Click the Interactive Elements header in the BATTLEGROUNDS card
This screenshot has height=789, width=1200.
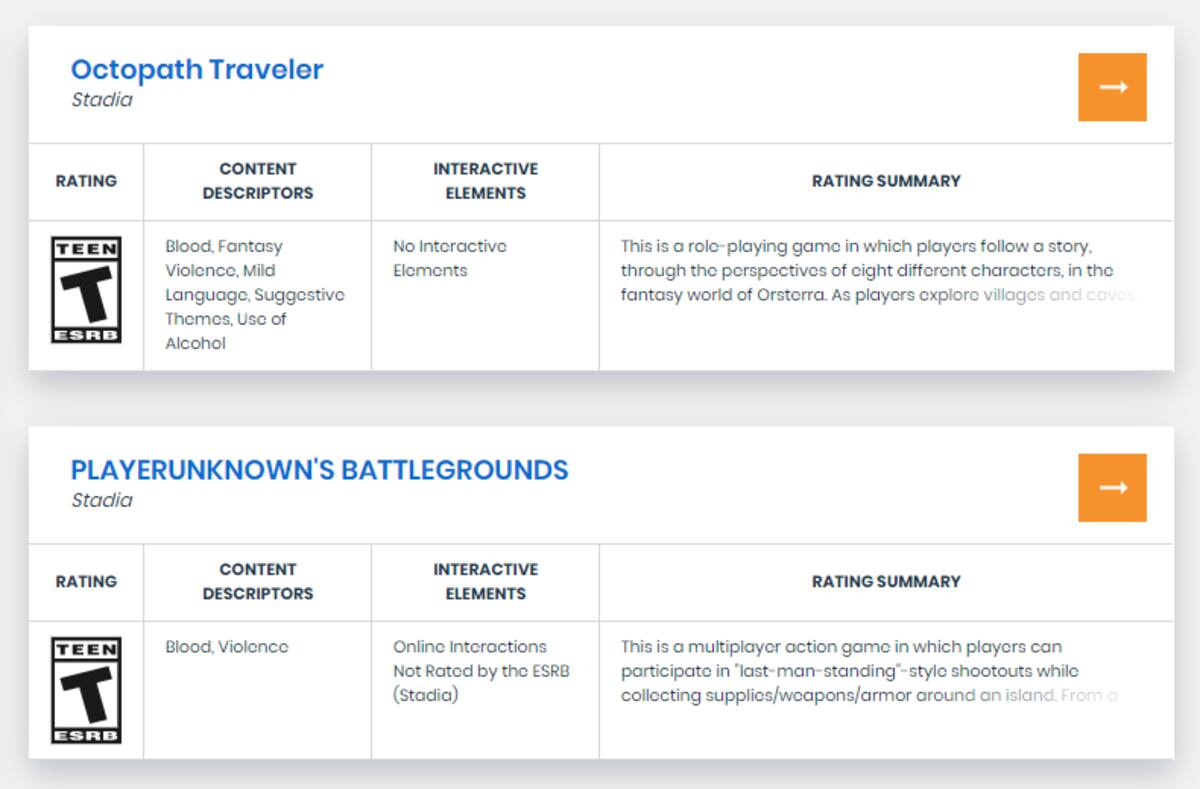(486, 581)
